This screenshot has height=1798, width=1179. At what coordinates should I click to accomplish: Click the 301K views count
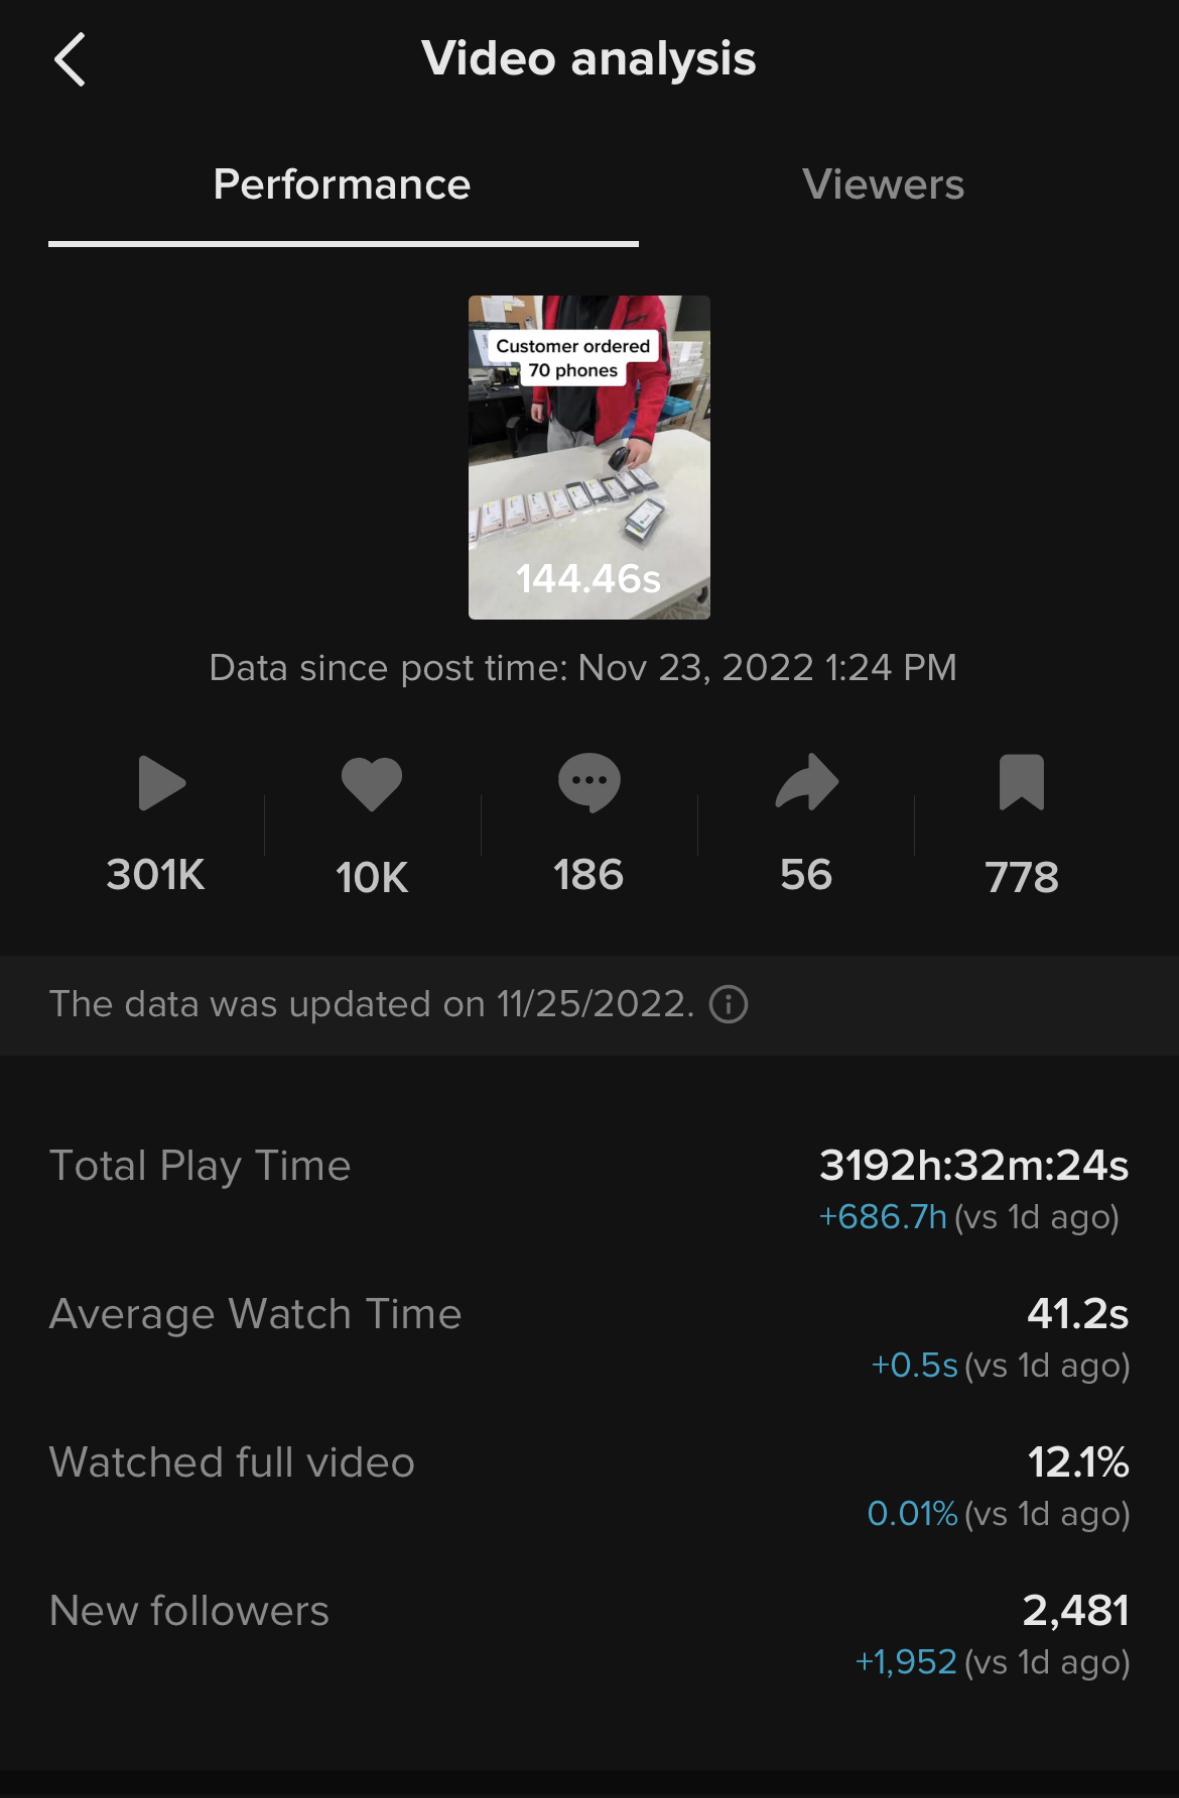(156, 875)
